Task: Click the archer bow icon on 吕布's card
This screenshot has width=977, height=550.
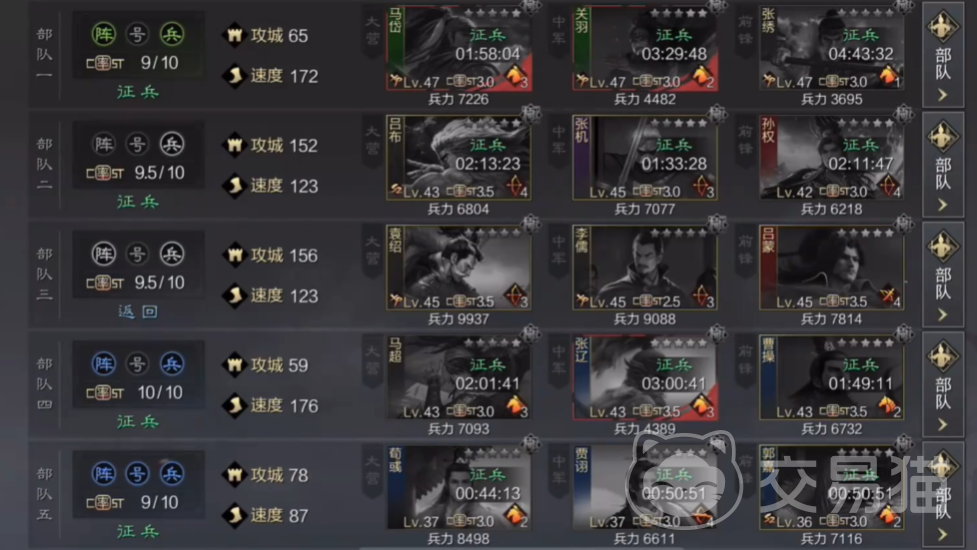Action: (515, 186)
